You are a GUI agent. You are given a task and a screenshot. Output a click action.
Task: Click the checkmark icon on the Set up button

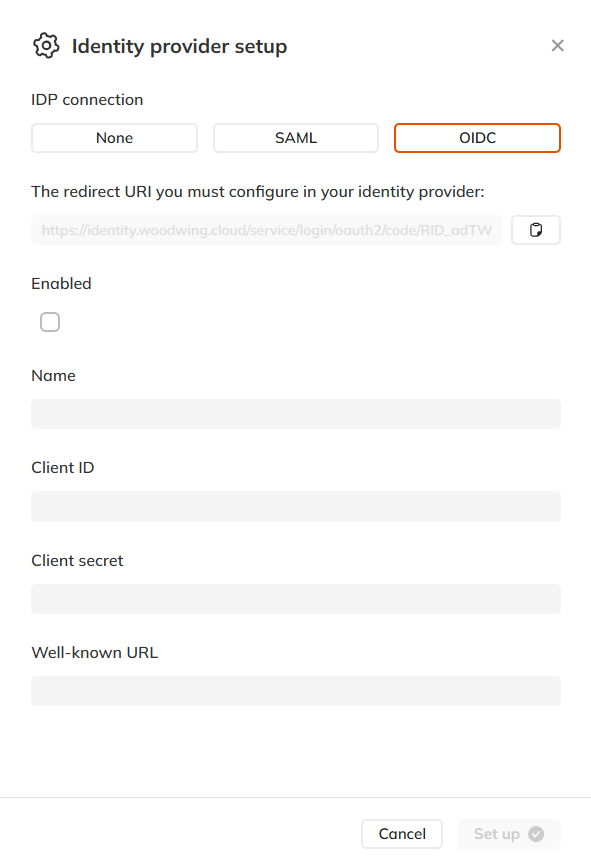tap(536, 834)
